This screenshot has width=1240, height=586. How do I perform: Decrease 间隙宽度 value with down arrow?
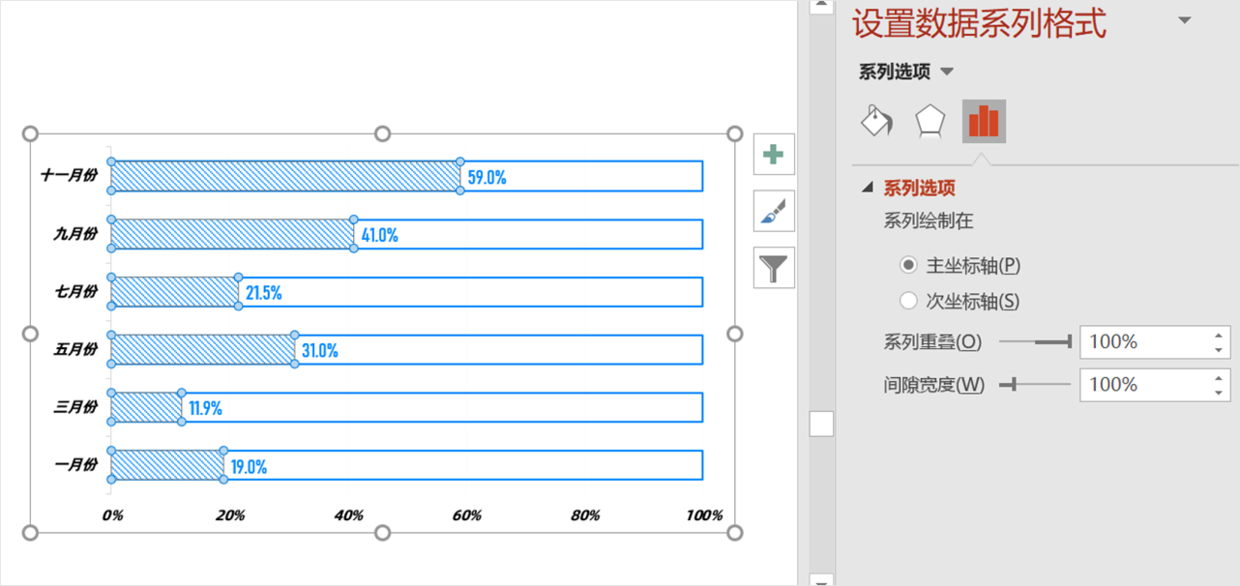click(1218, 391)
